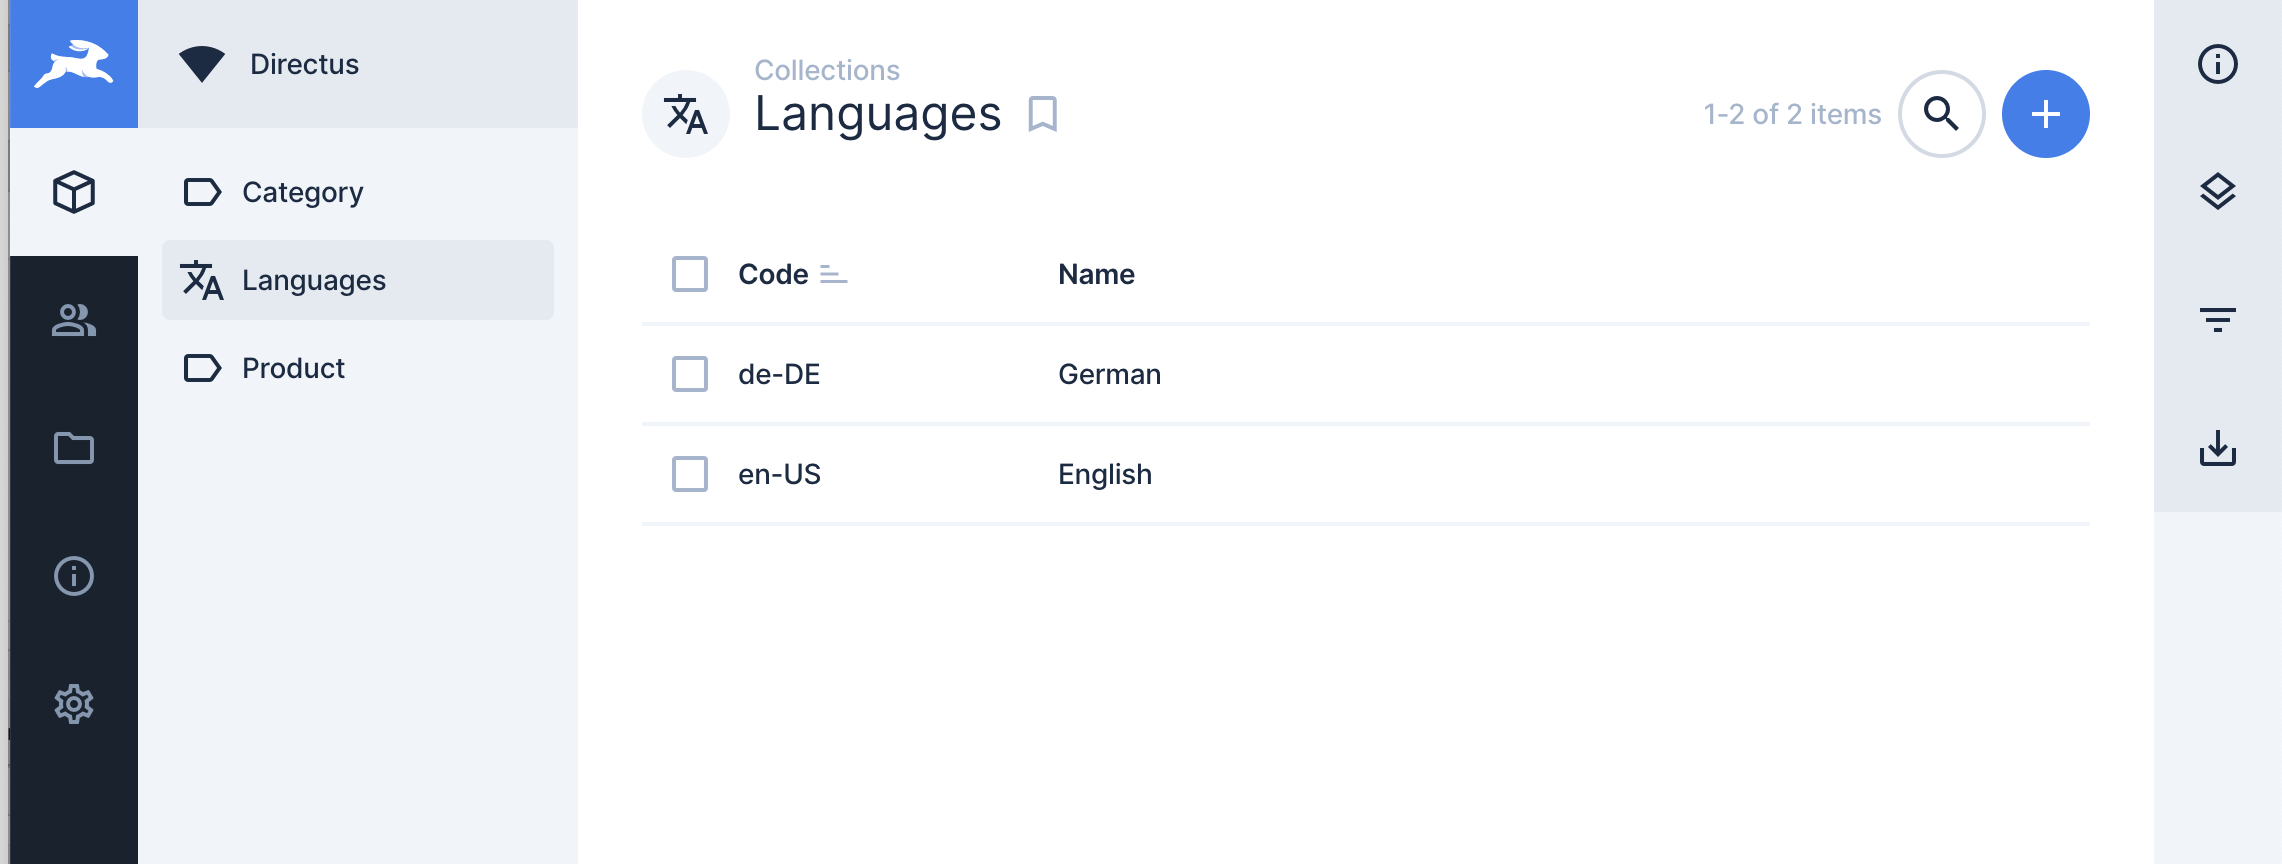Open the German name cell

tap(1109, 374)
